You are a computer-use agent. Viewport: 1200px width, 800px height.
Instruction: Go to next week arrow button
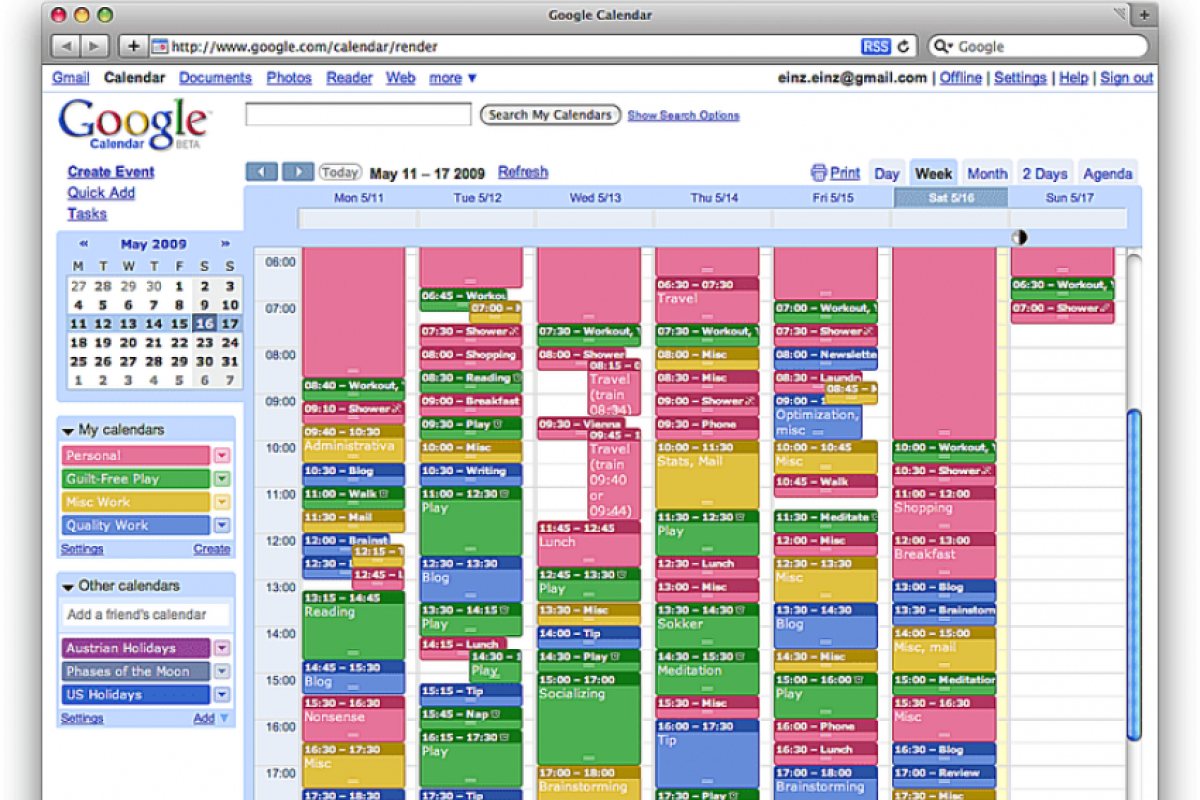(x=297, y=172)
